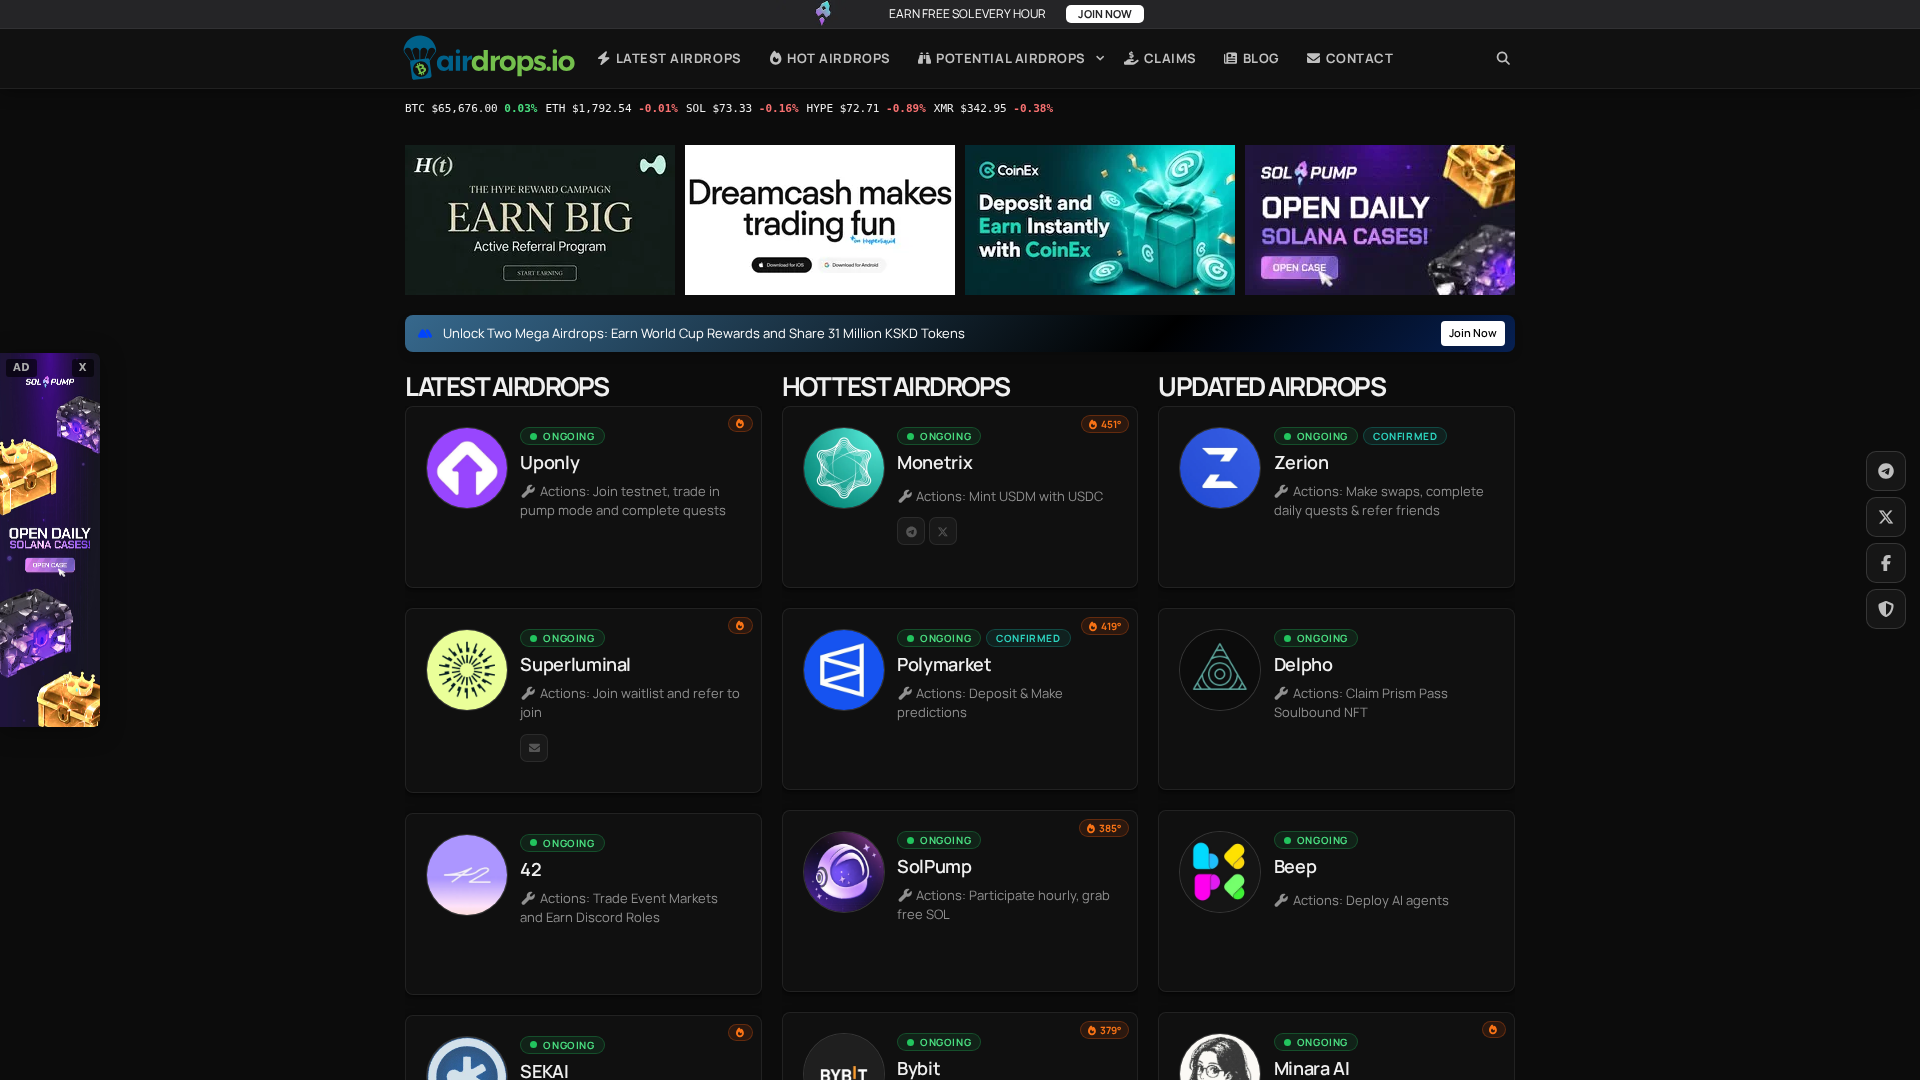Open Hot Airdrops menu item
This screenshot has height=1080, width=1920.
coord(829,58)
